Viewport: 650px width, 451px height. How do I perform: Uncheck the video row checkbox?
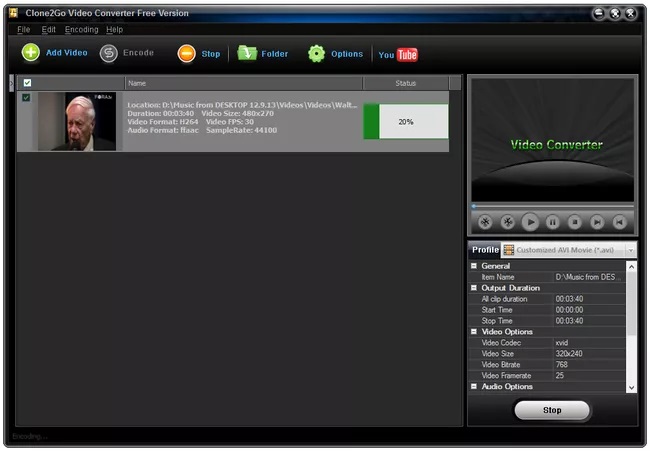(26, 97)
